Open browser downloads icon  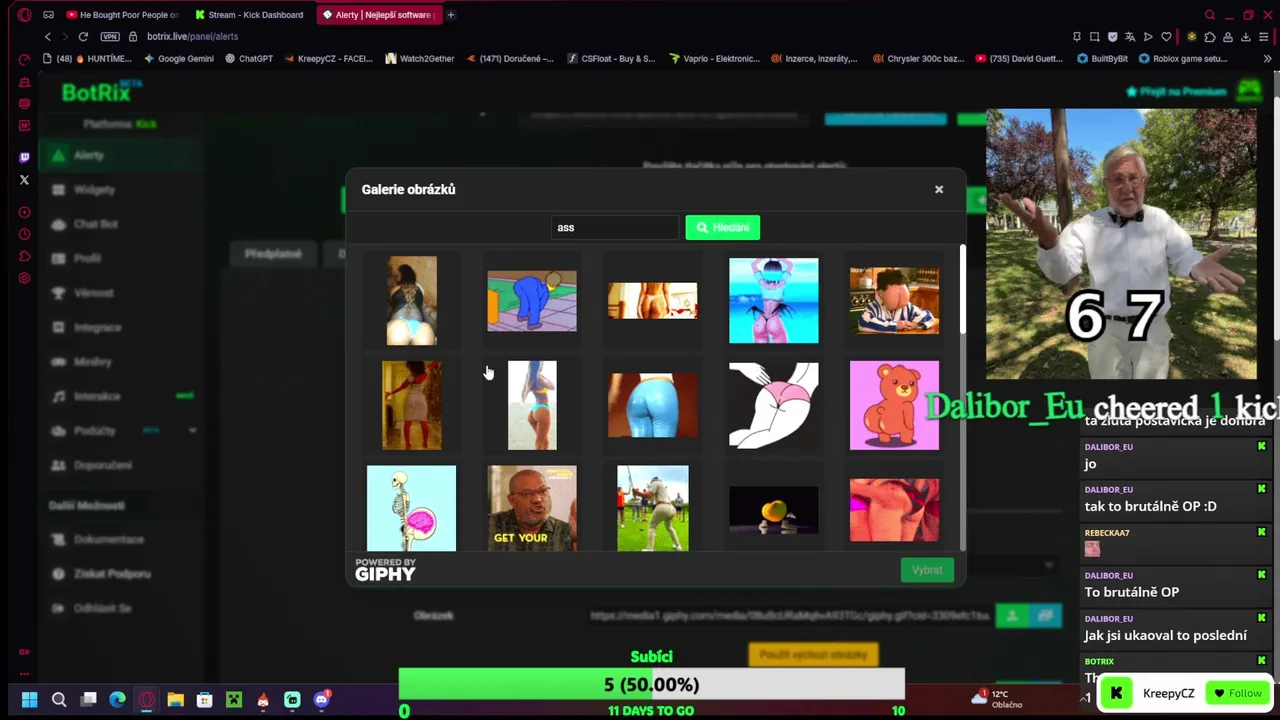pos(1245,37)
